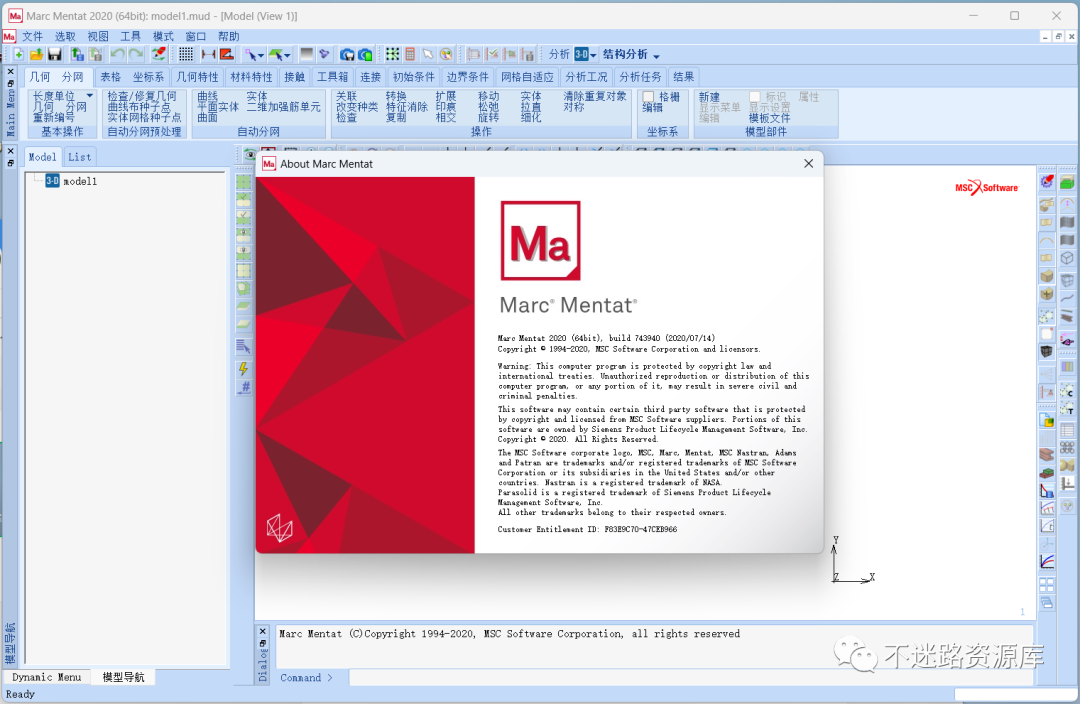1080x704 pixels.
Task: Open the 视图 menu
Action: point(98,37)
